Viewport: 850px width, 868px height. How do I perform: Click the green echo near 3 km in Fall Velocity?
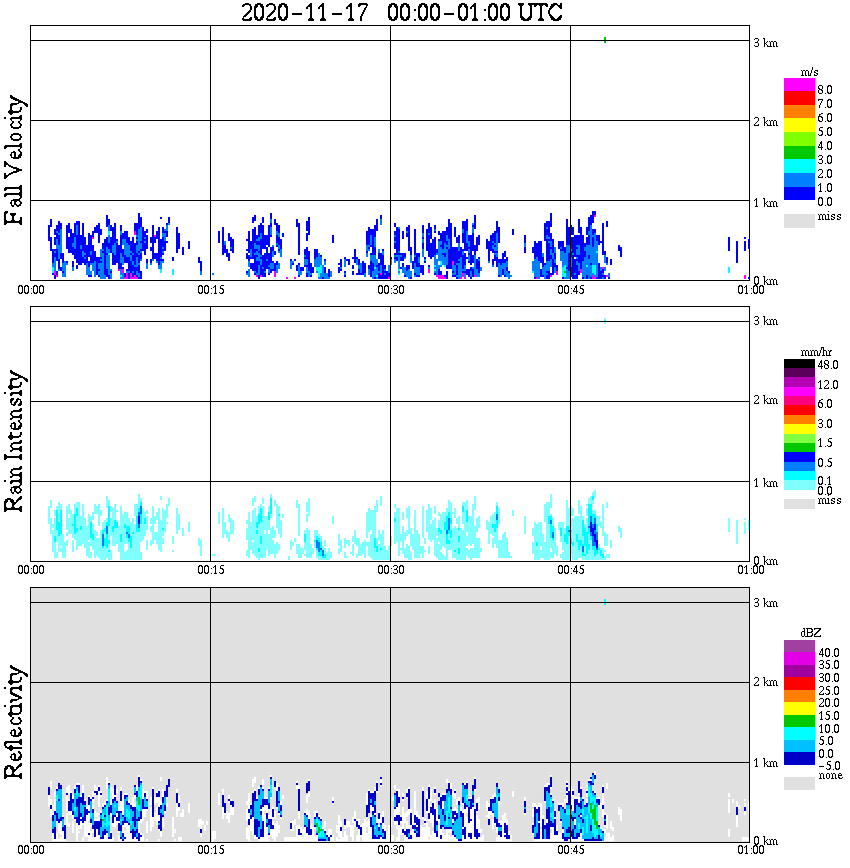(x=605, y=40)
